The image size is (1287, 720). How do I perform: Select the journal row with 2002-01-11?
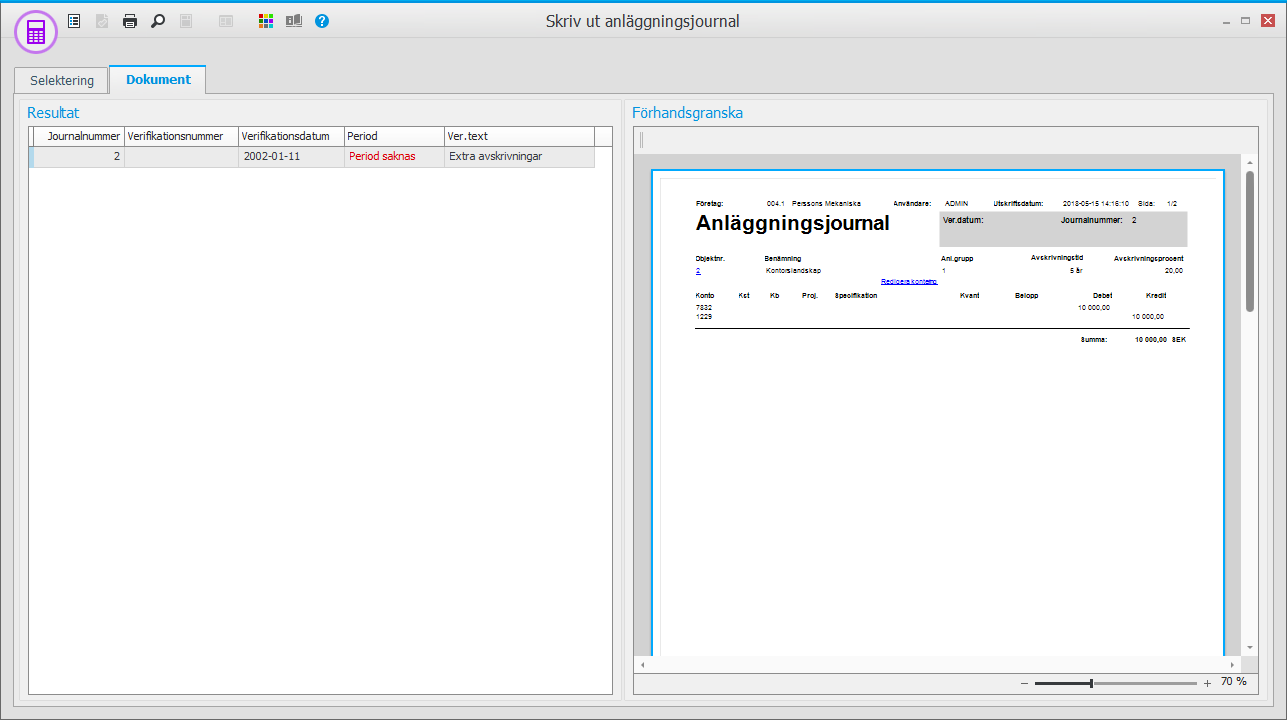coord(290,157)
